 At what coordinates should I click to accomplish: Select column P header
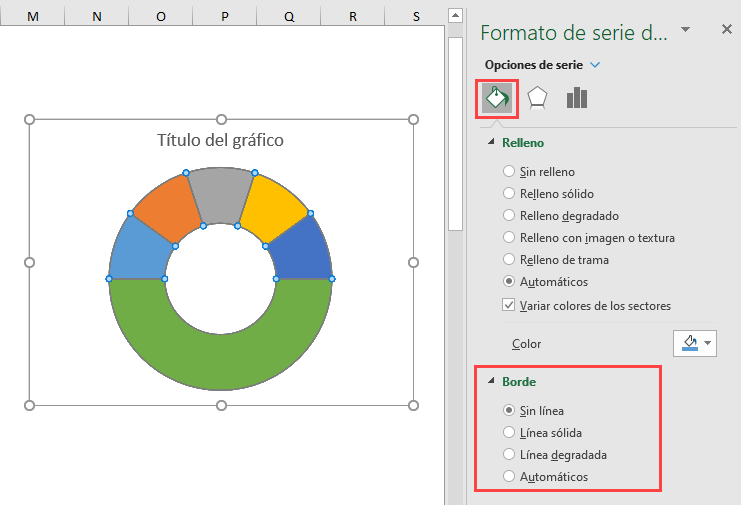224,17
